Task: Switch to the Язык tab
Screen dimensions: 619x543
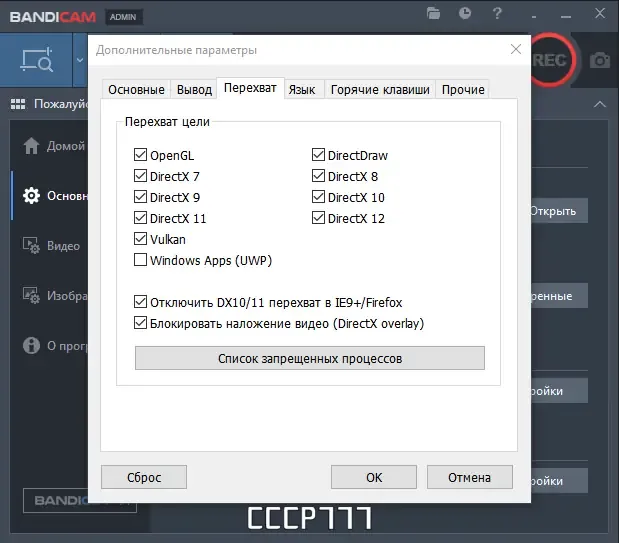Action: 302,90
